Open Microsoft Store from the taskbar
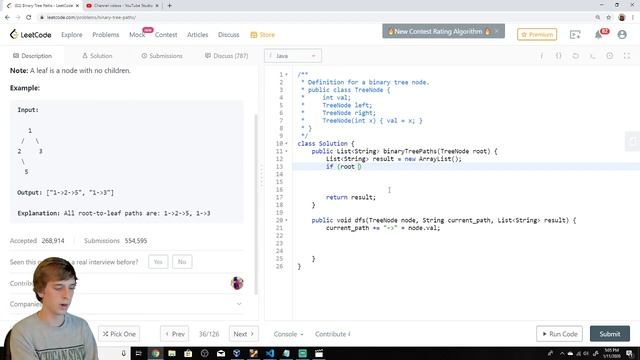640x360 pixels. (188, 353)
